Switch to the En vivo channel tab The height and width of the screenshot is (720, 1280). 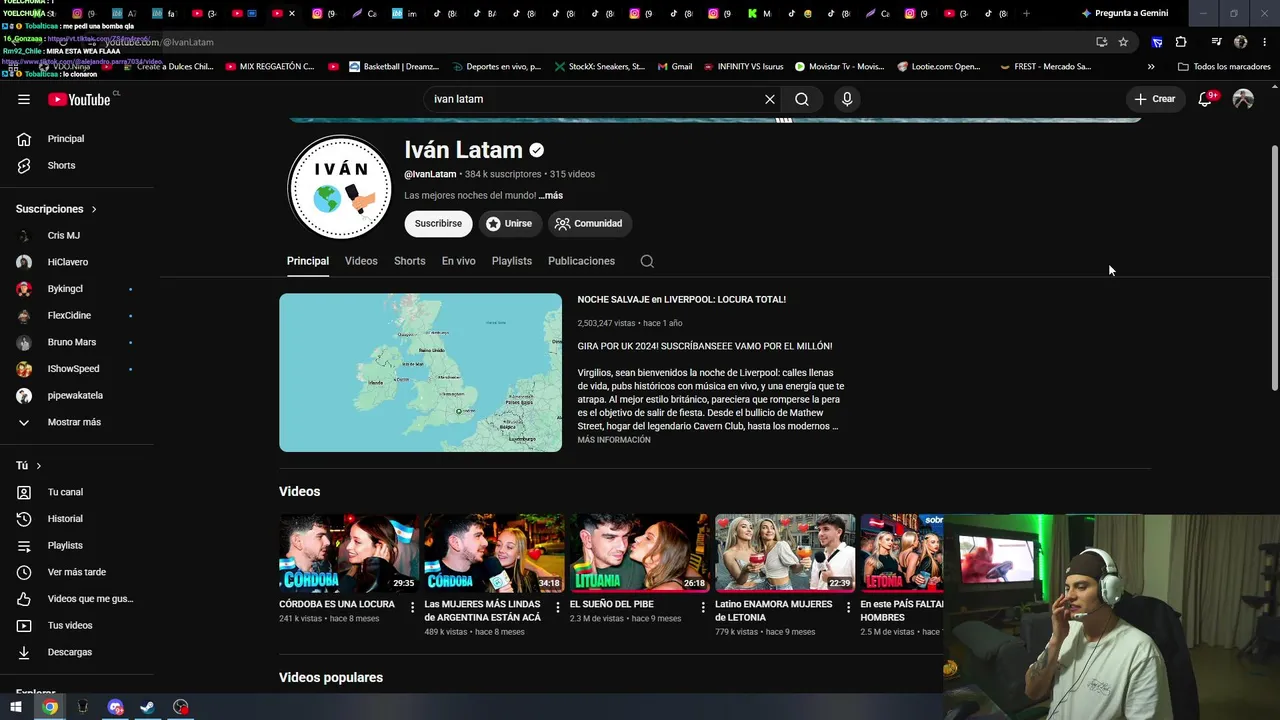[459, 261]
